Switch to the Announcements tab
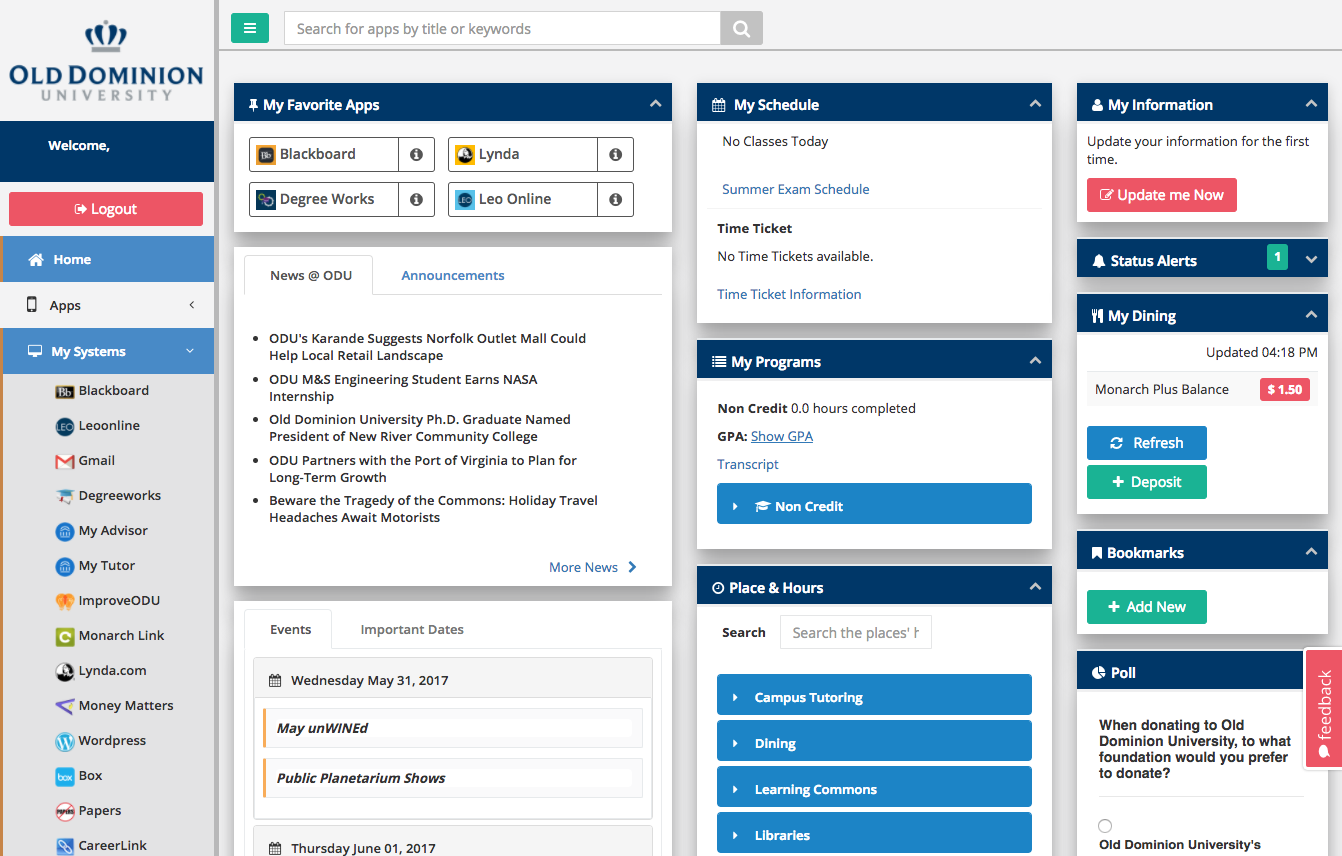1342x856 pixels. click(x=452, y=276)
